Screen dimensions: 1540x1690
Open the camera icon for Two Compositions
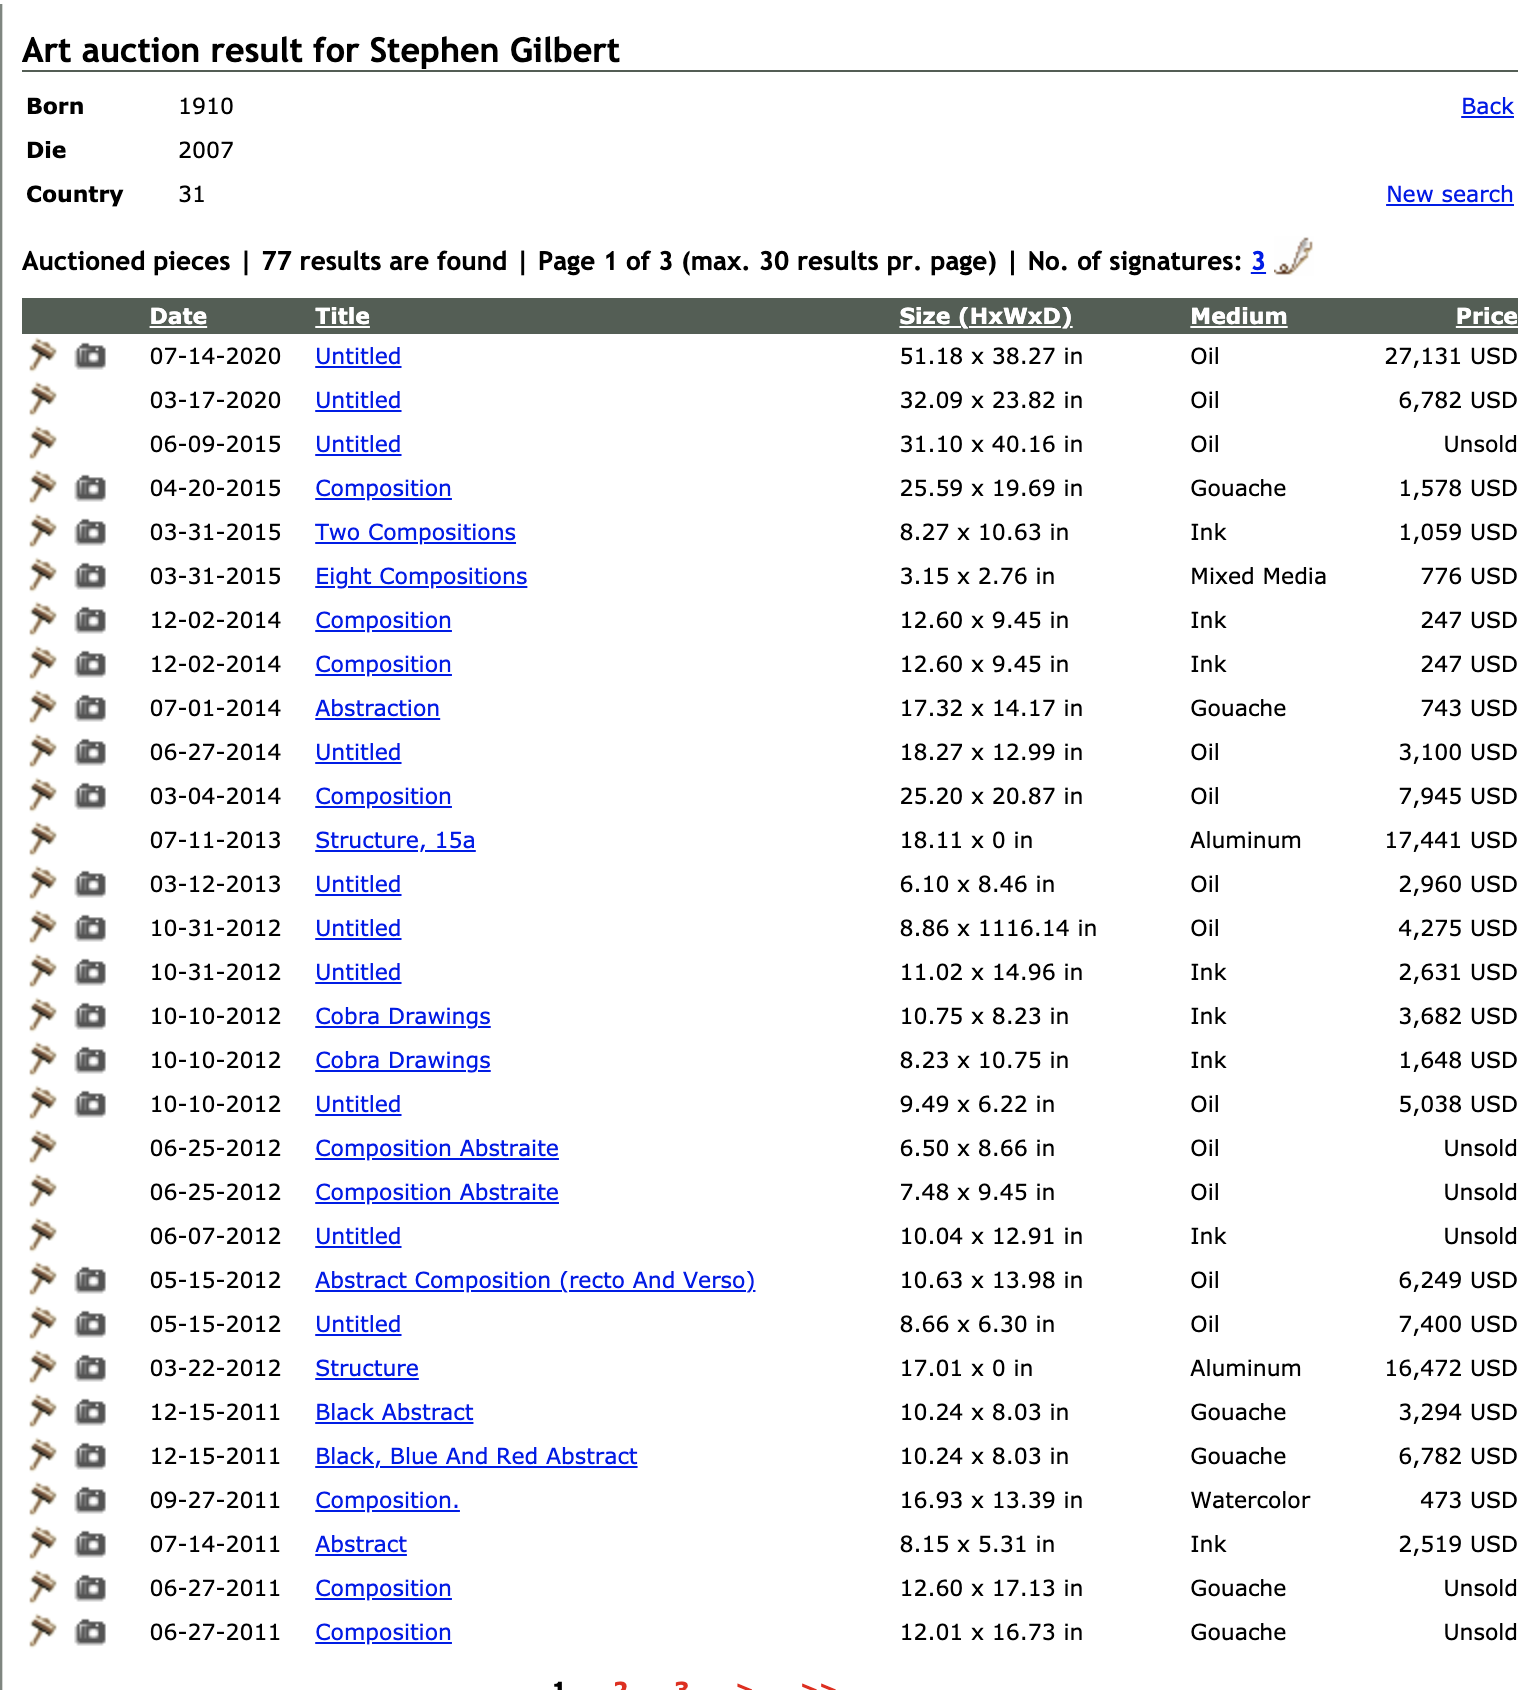pyautogui.click(x=91, y=531)
